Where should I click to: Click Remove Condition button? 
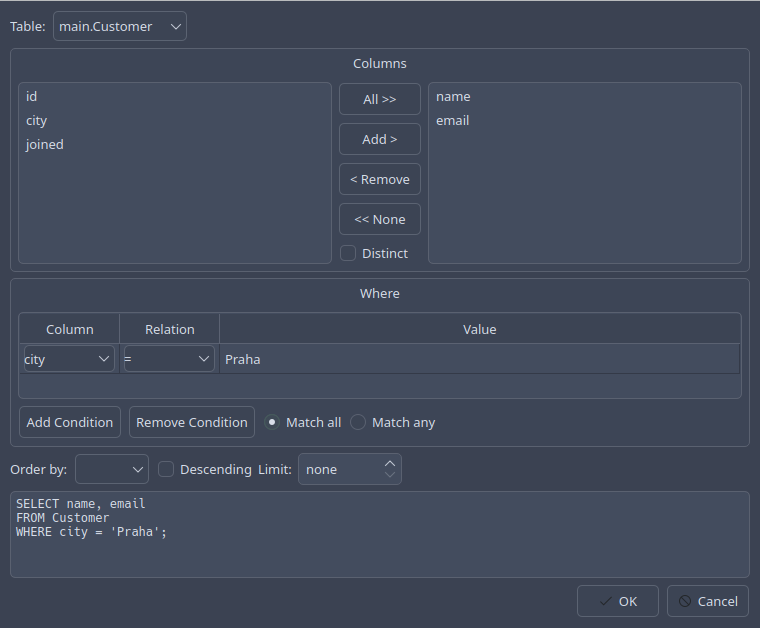(x=192, y=422)
